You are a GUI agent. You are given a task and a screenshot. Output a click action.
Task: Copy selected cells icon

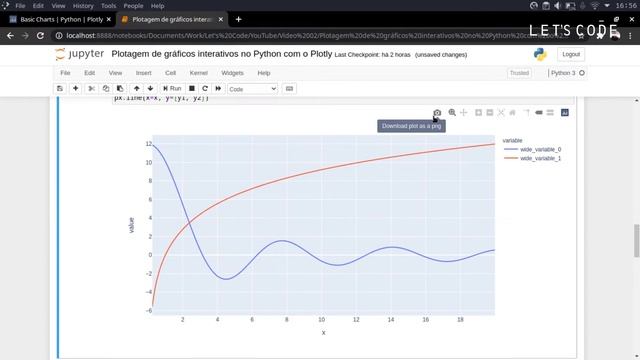pyautogui.click(x=106, y=89)
